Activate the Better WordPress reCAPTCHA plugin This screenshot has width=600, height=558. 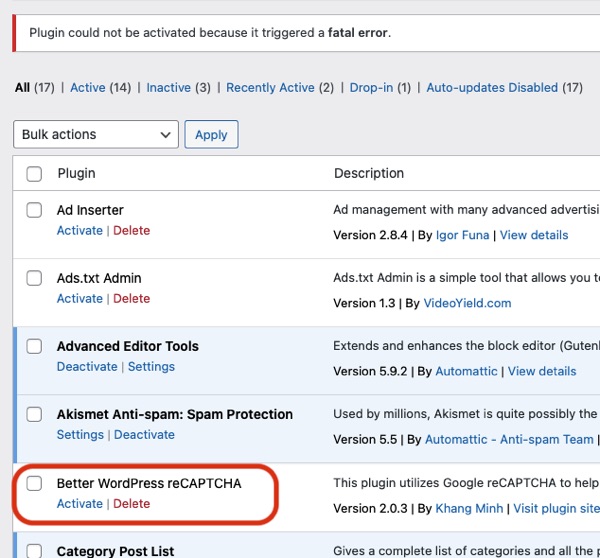tap(80, 504)
